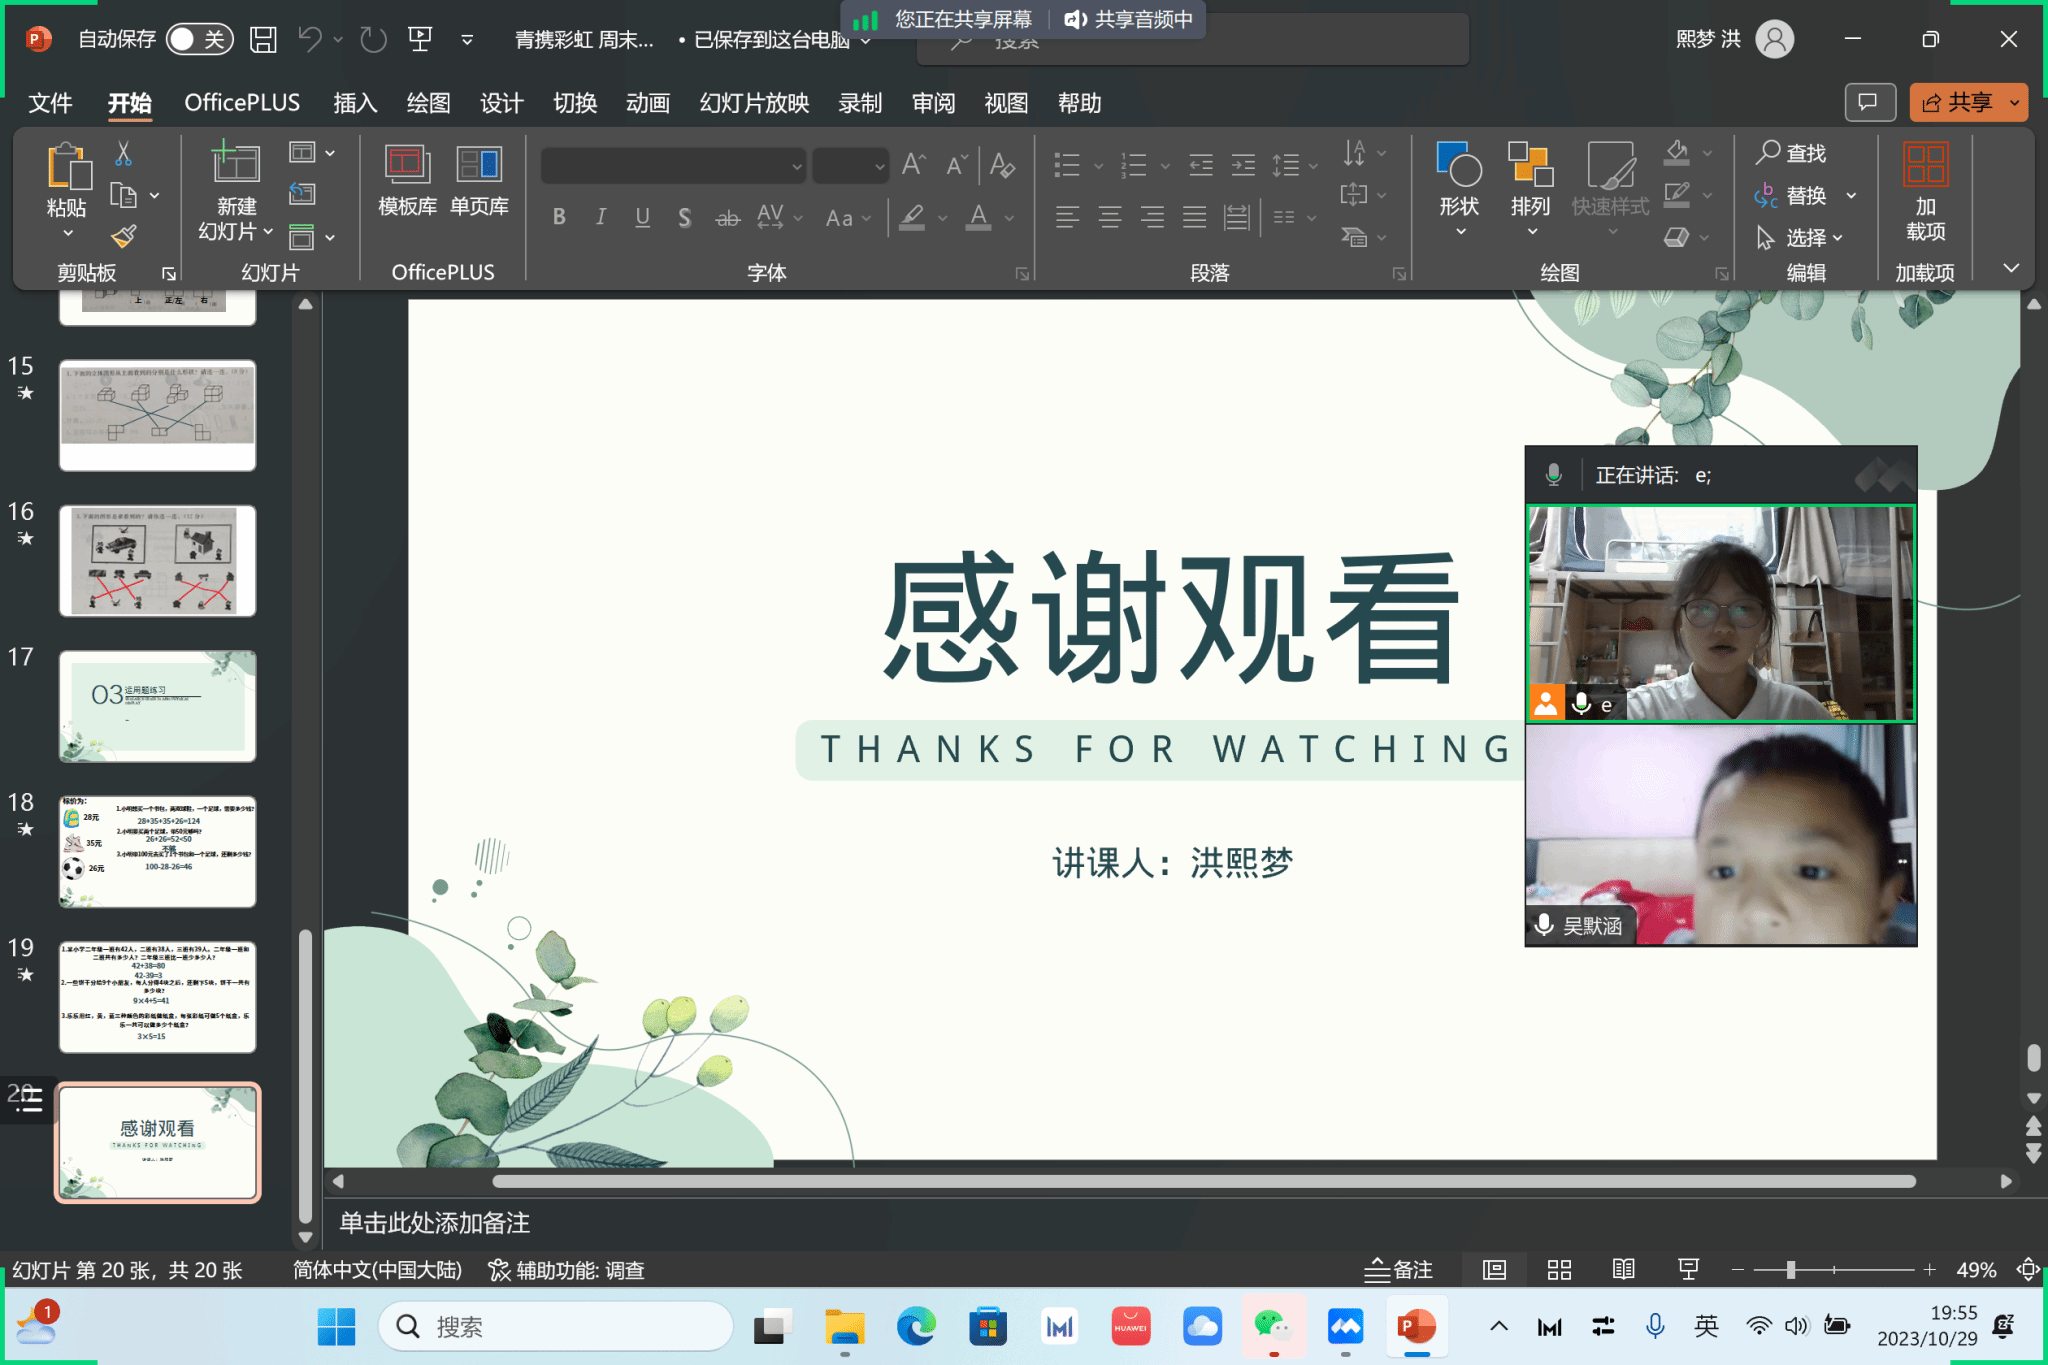Image resolution: width=2048 pixels, height=1365 pixels.
Task: Switch to slide sorter view icon
Action: (1559, 1270)
